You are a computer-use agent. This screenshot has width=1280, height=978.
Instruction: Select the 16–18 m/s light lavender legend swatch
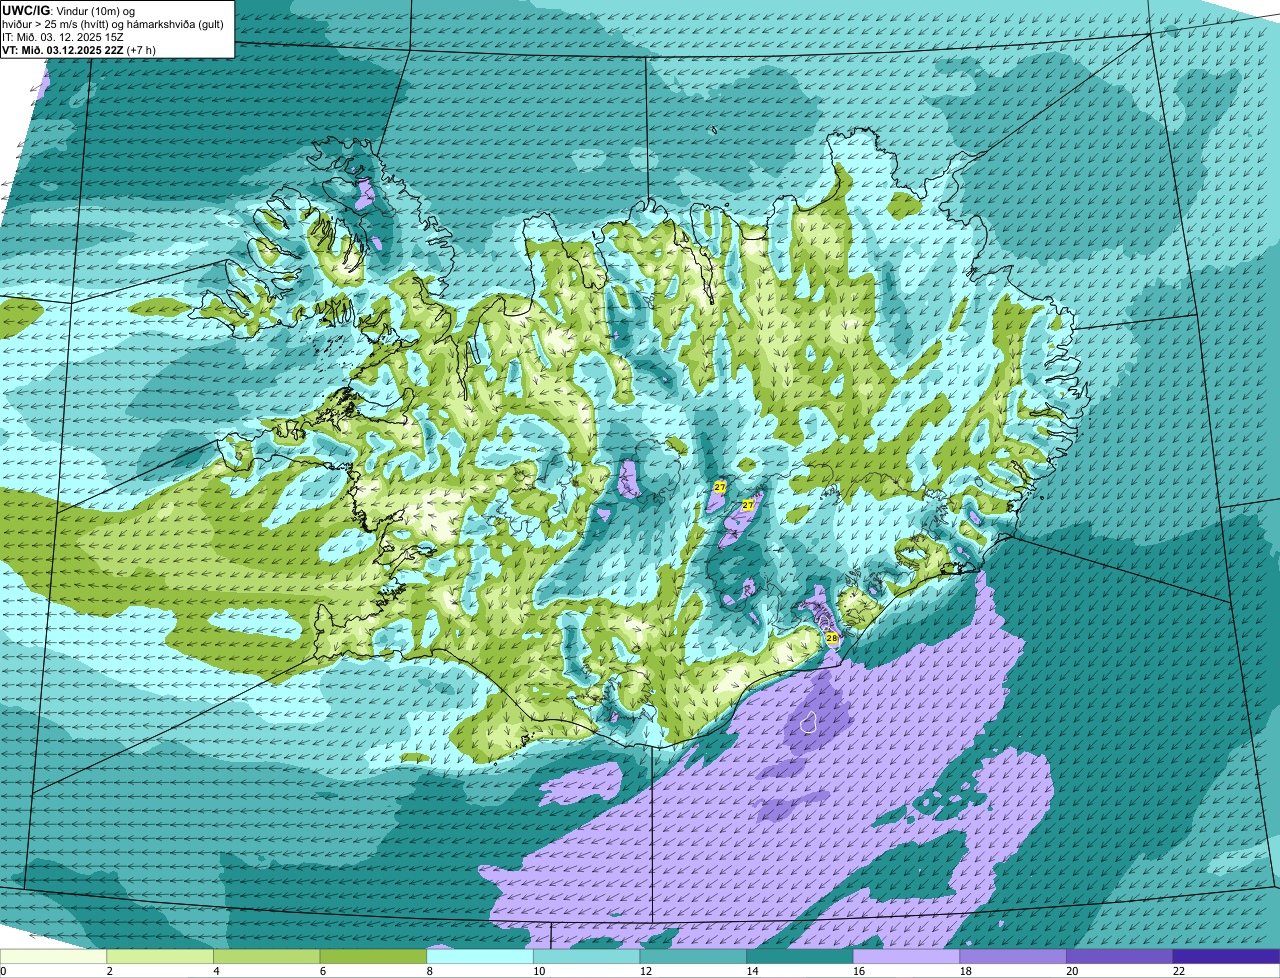[x=906, y=956]
